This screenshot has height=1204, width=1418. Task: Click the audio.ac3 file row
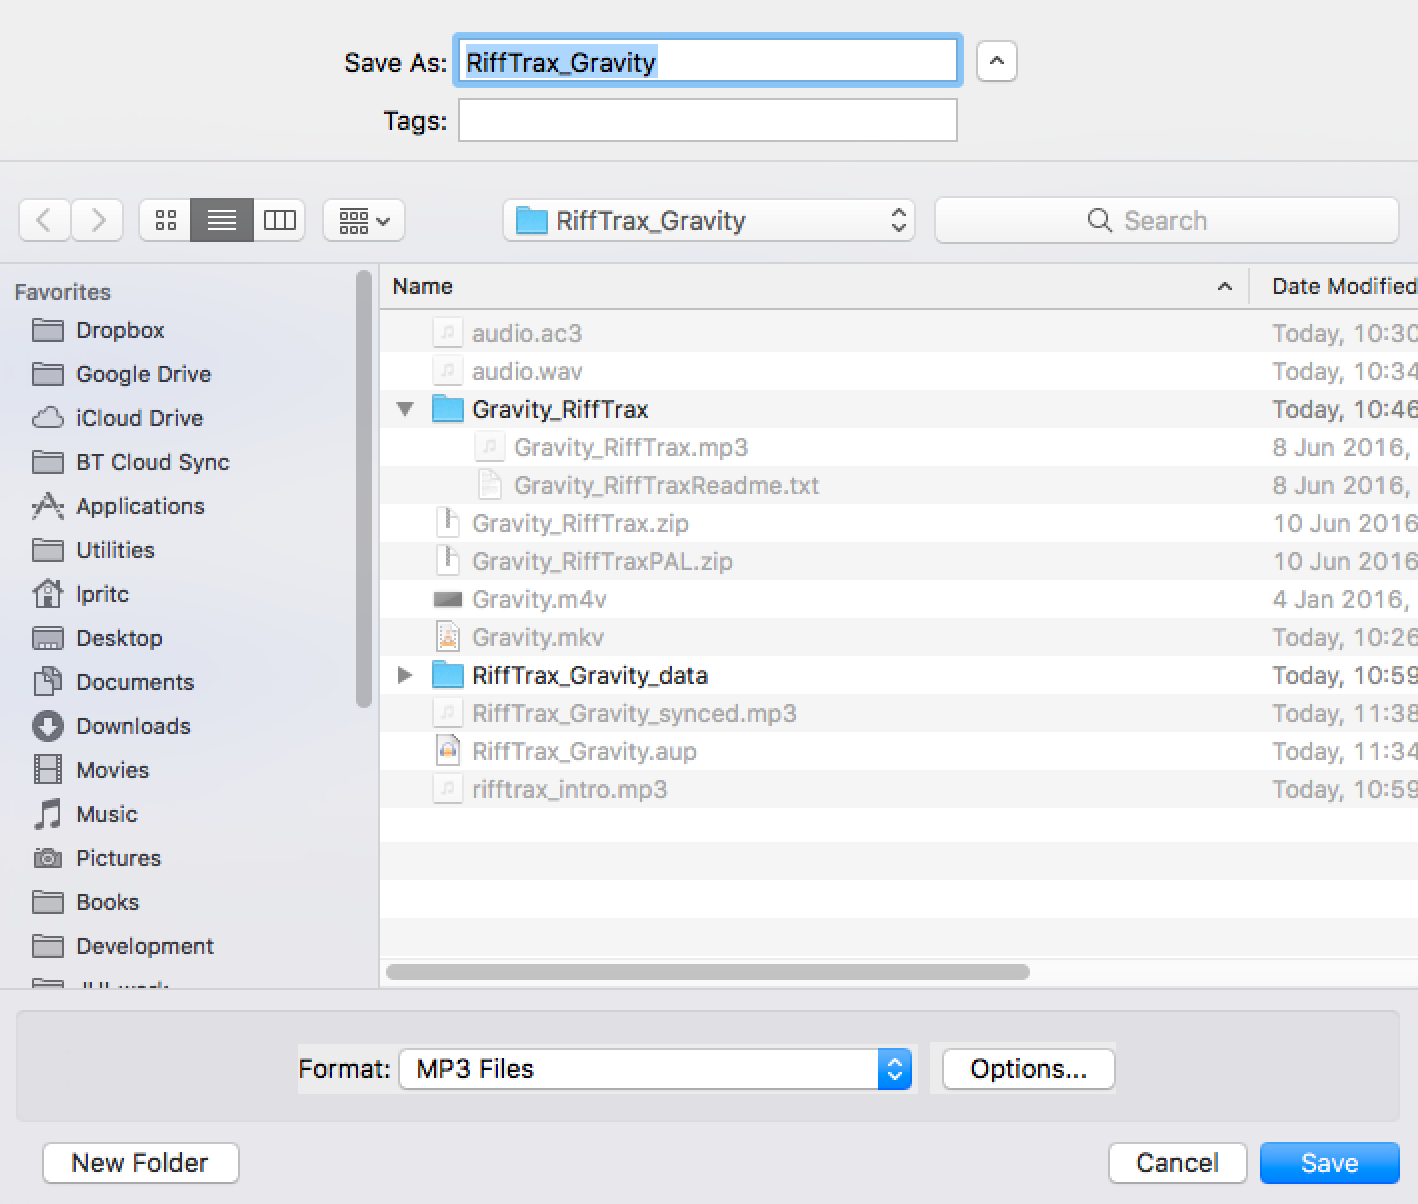tap(899, 333)
